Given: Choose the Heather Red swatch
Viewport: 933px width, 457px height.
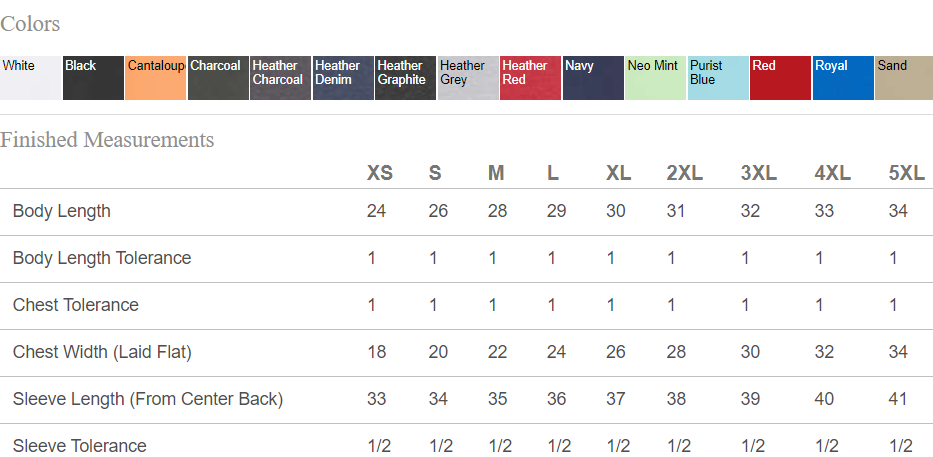Looking at the screenshot, I should pyautogui.click(x=530, y=78).
